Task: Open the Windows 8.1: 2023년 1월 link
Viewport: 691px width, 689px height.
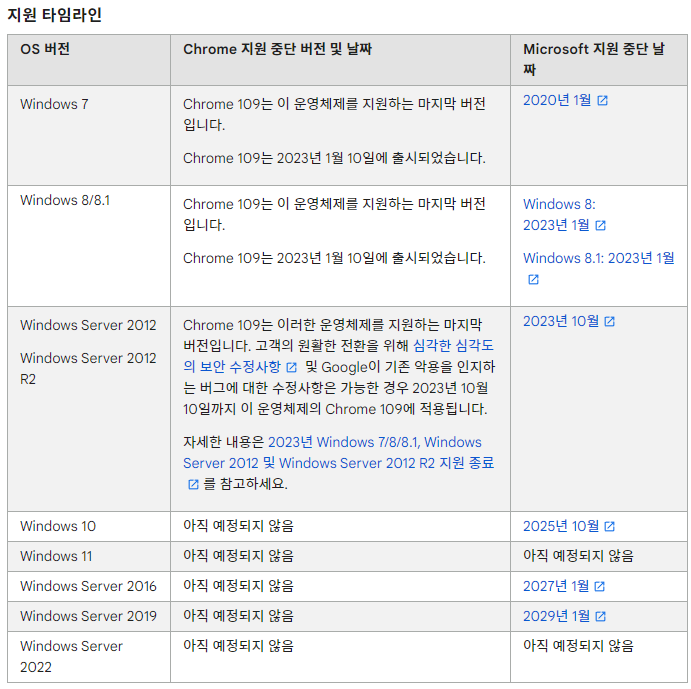Action: click(598, 258)
